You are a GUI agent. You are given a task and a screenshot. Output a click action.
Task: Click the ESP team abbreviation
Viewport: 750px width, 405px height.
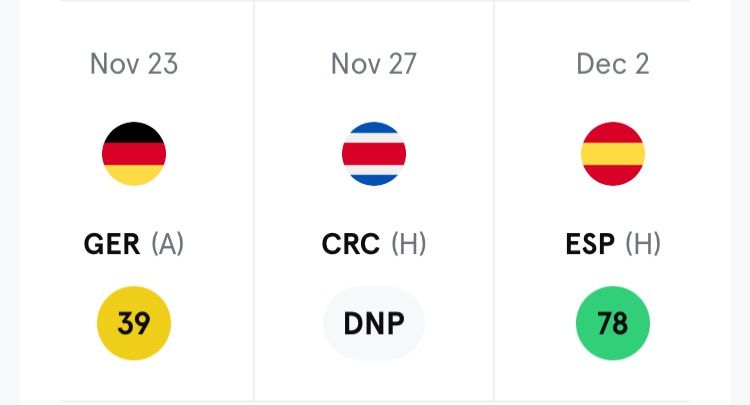coord(591,244)
